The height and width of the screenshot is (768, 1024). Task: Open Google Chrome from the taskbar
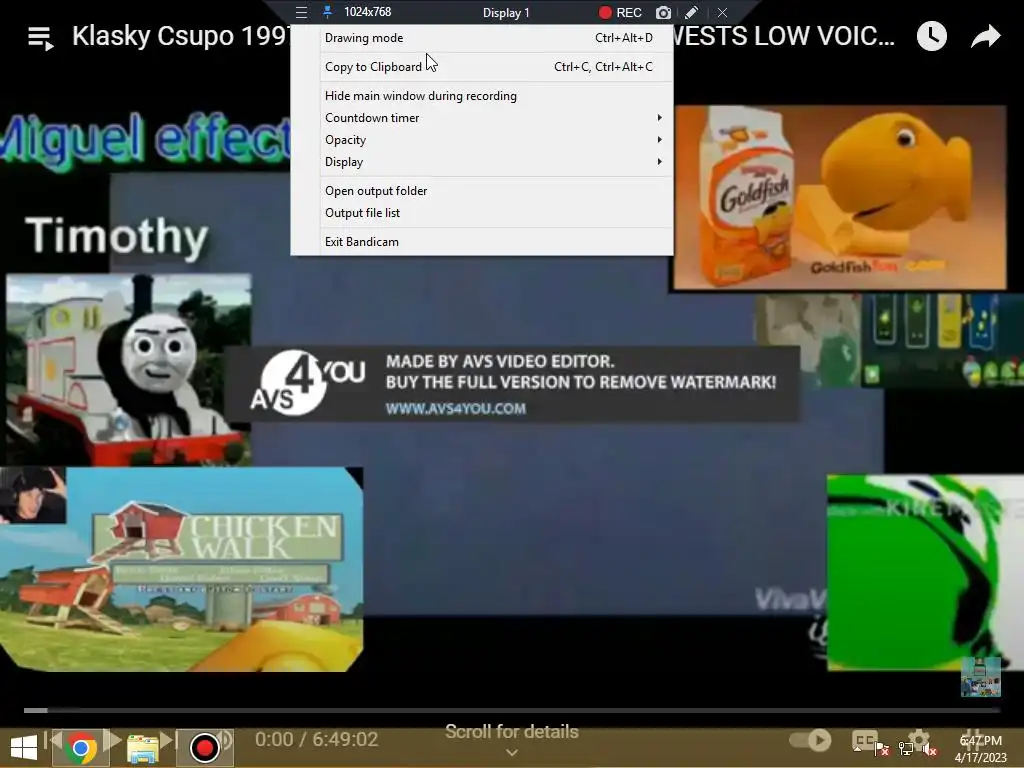(81, 748)
